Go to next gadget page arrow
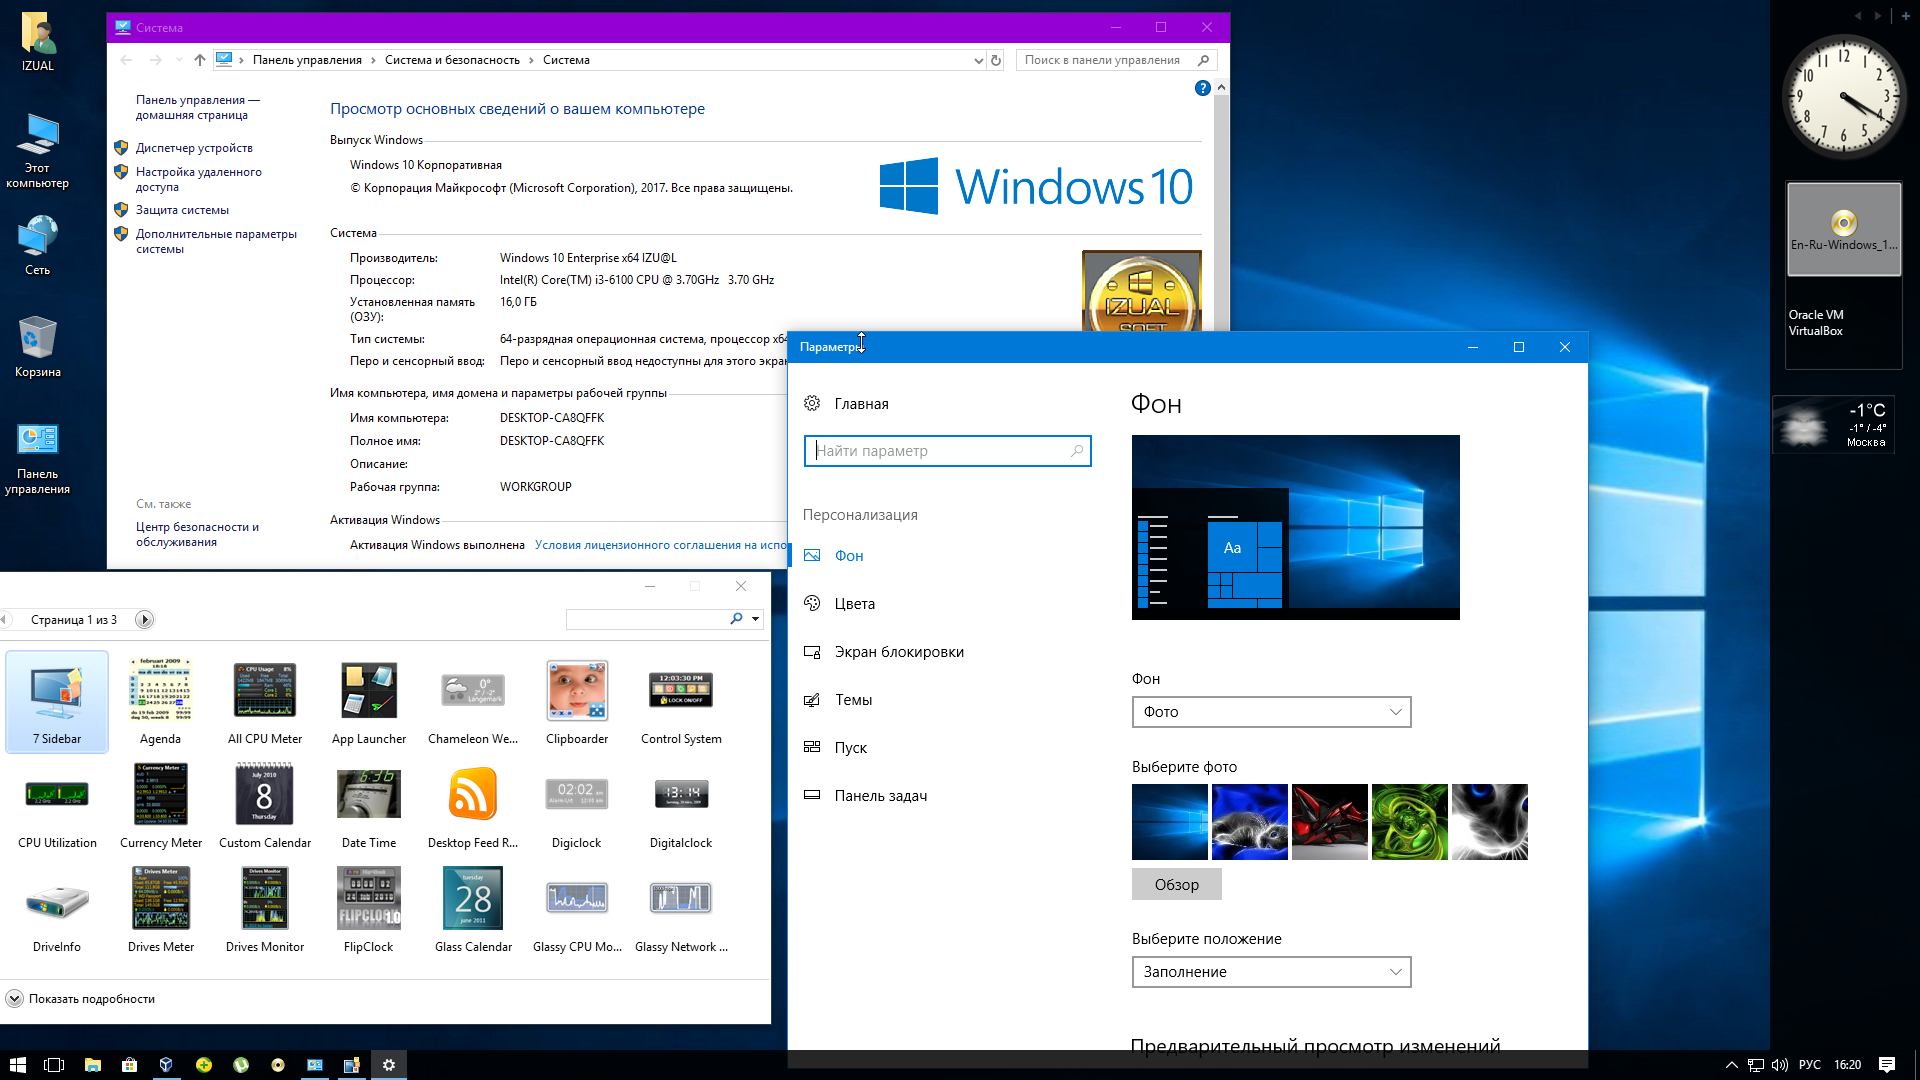The image size is (1920, 1080). 144,620
